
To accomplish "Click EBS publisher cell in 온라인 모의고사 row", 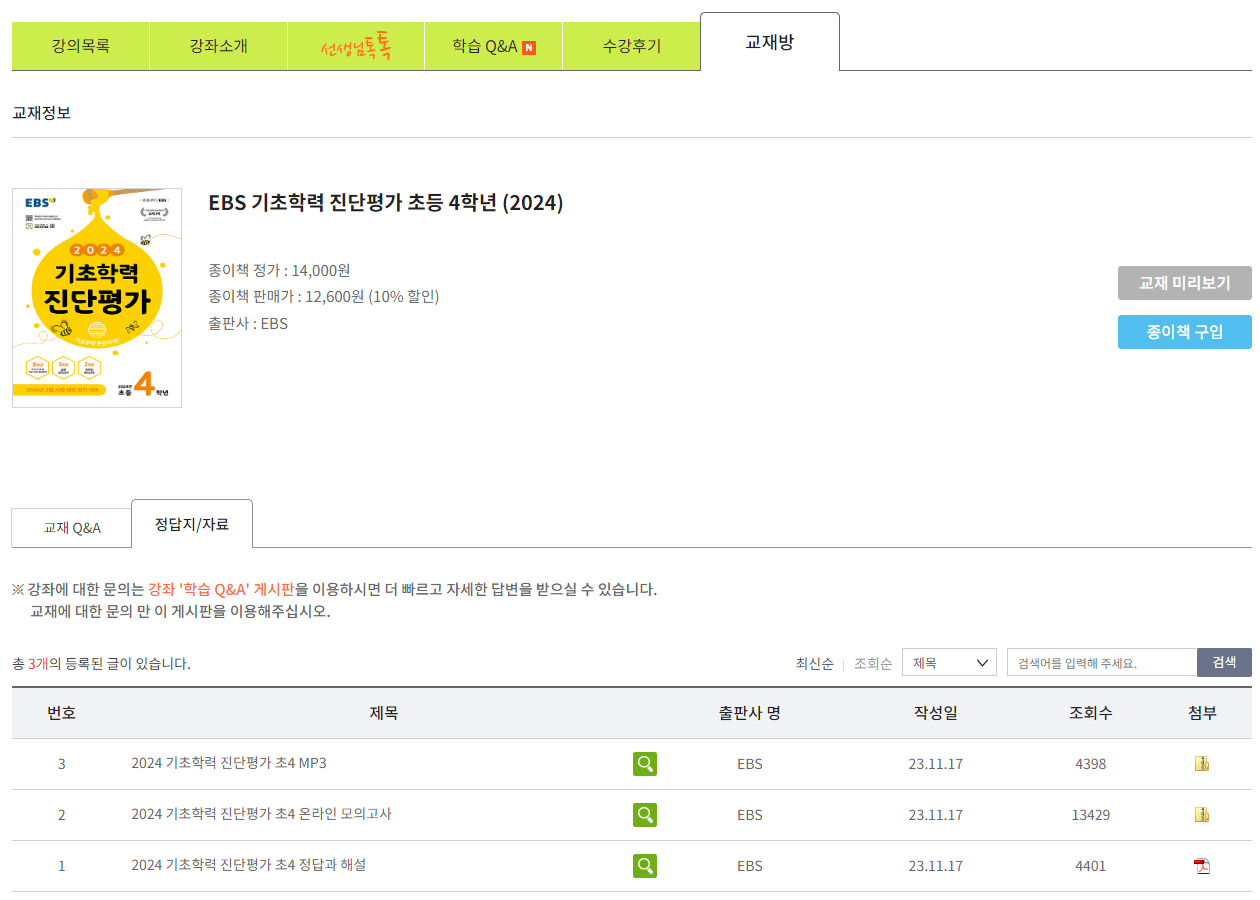I will click(749, 815).
